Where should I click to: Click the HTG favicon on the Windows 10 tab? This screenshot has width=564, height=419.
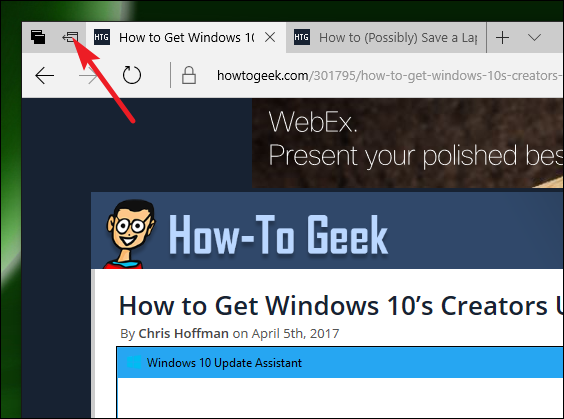[x=102, y=37]
